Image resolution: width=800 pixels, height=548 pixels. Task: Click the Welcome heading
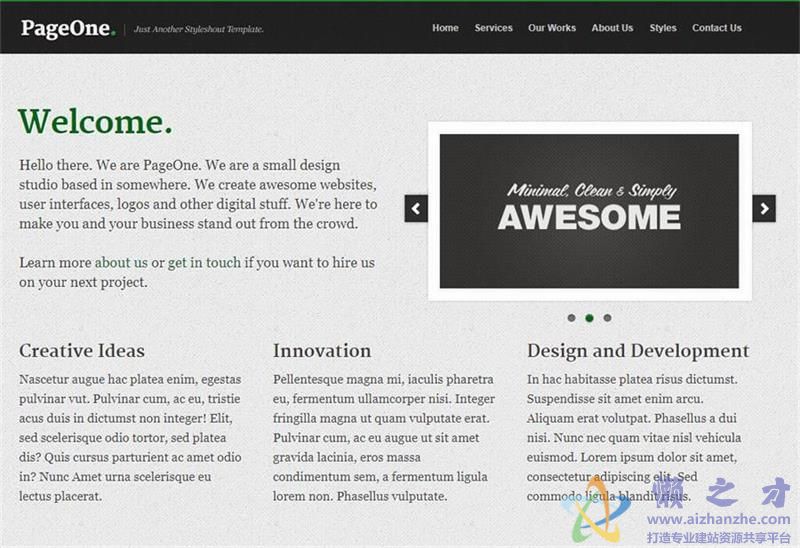coord(95,122)
